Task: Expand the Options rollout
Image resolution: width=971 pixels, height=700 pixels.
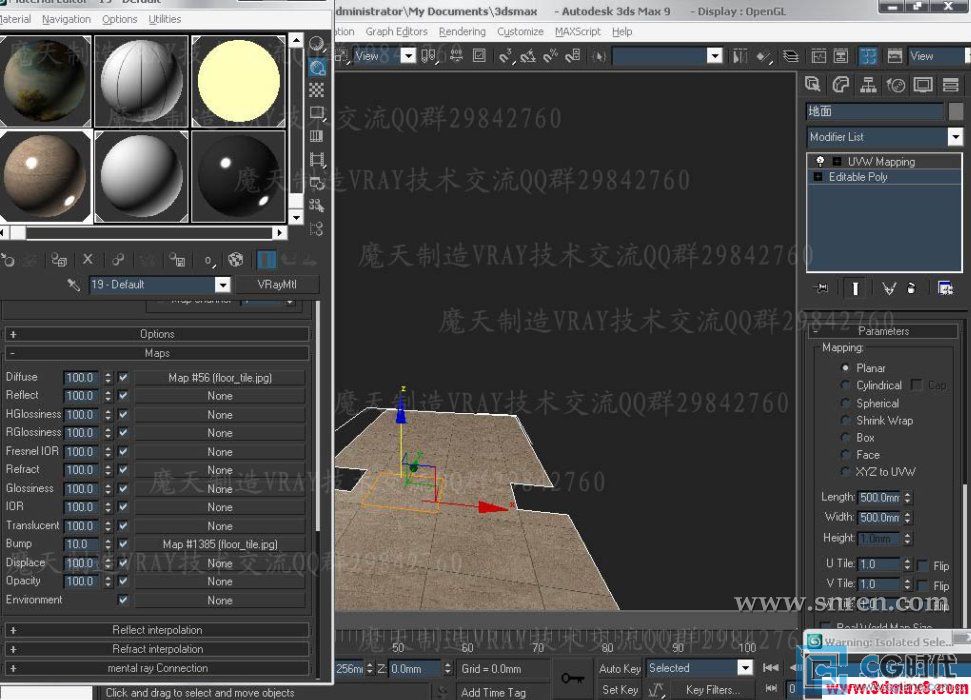Action: click(x=157, y=334)
